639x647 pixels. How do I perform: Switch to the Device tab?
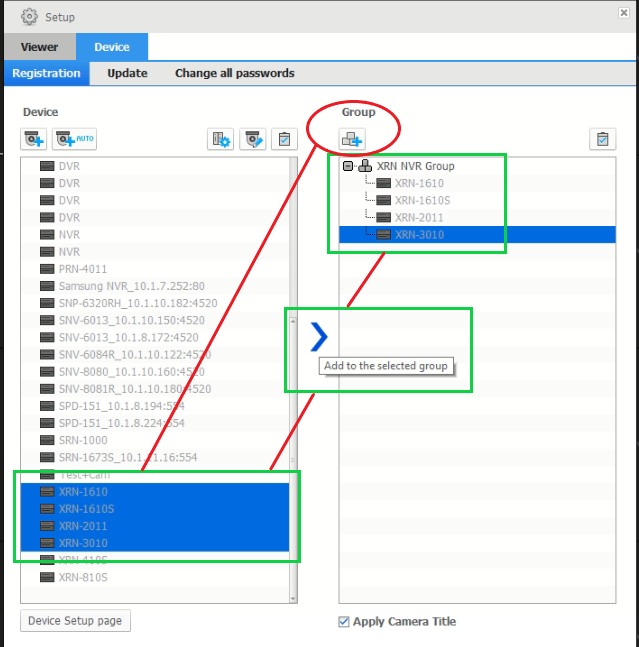coord(112,47)
